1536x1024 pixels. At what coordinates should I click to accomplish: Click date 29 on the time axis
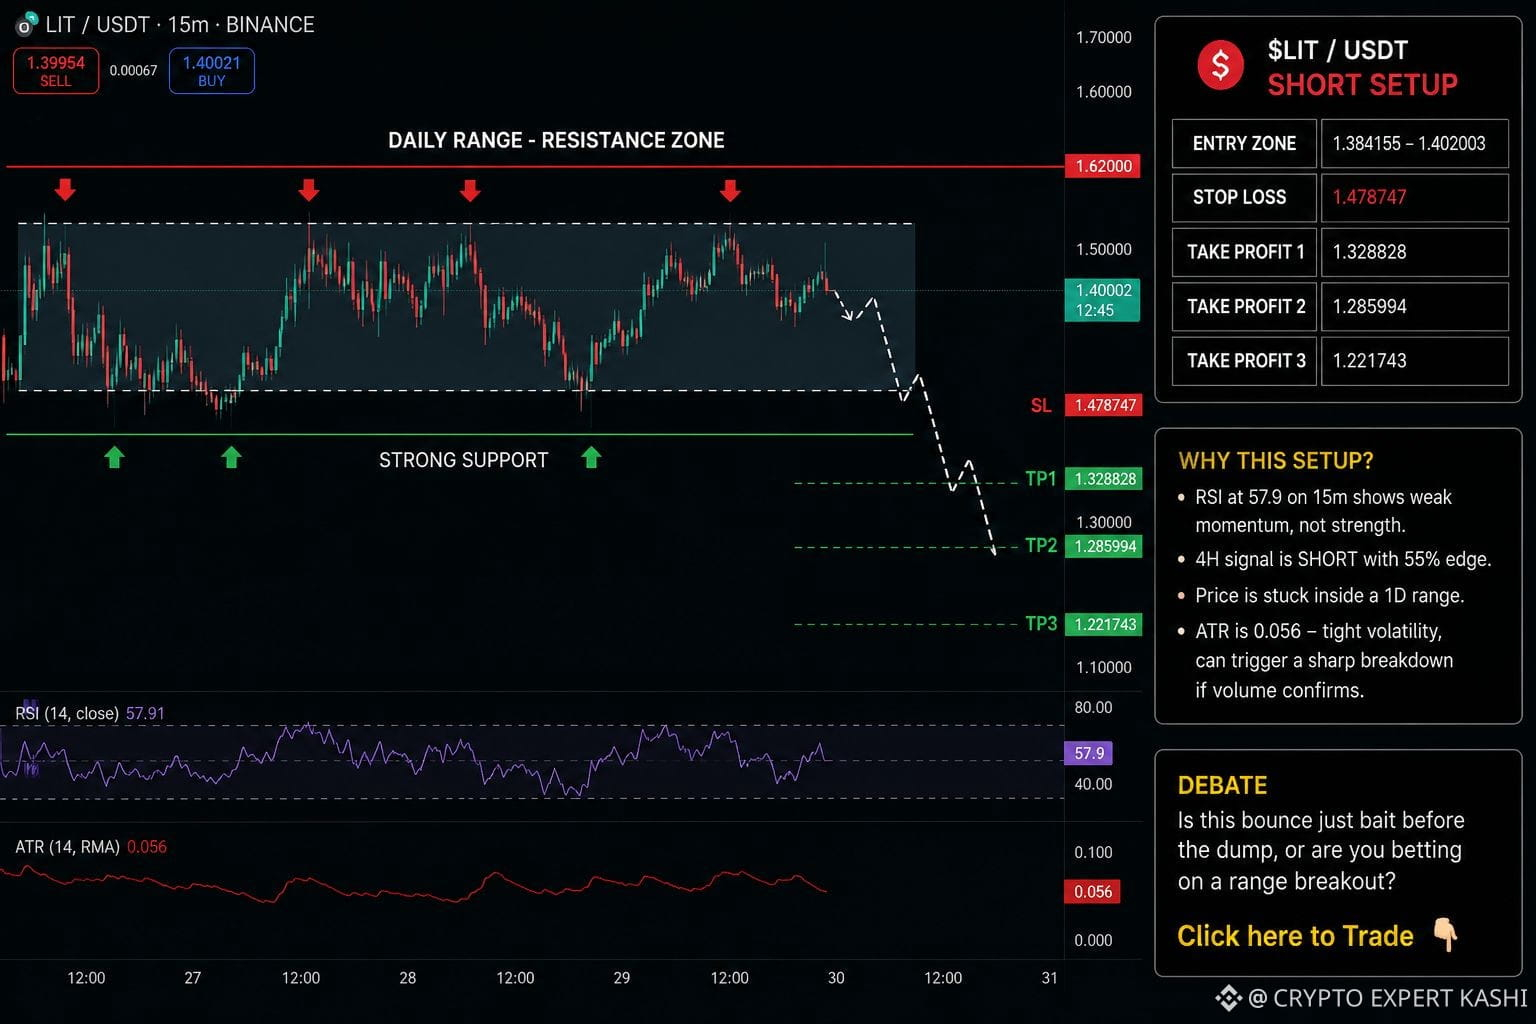(x=622, y=978)
